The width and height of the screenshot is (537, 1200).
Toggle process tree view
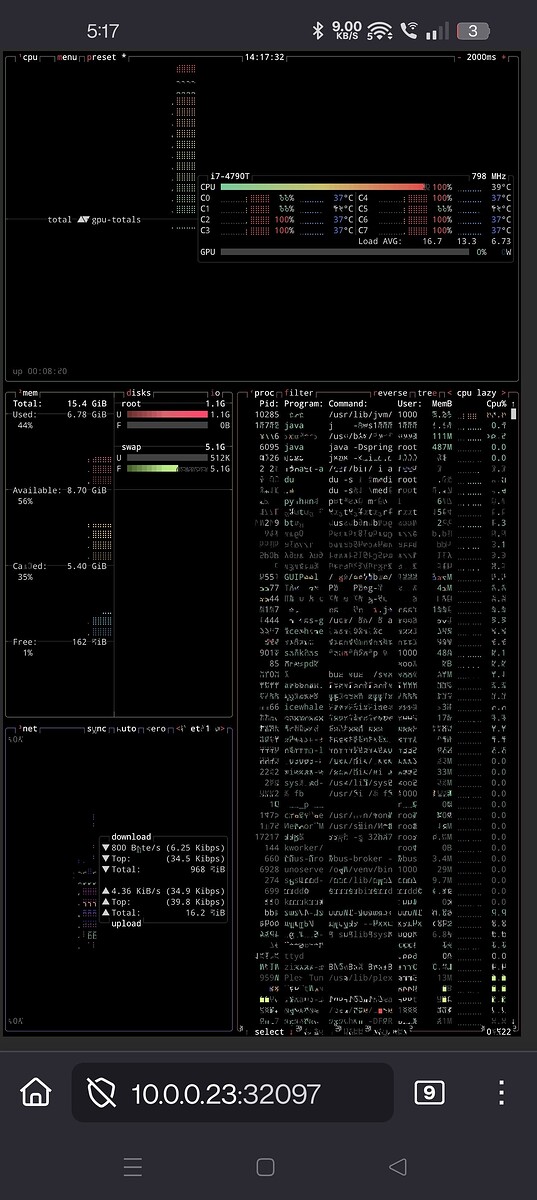pyautogui.click(x=427, y=393)
